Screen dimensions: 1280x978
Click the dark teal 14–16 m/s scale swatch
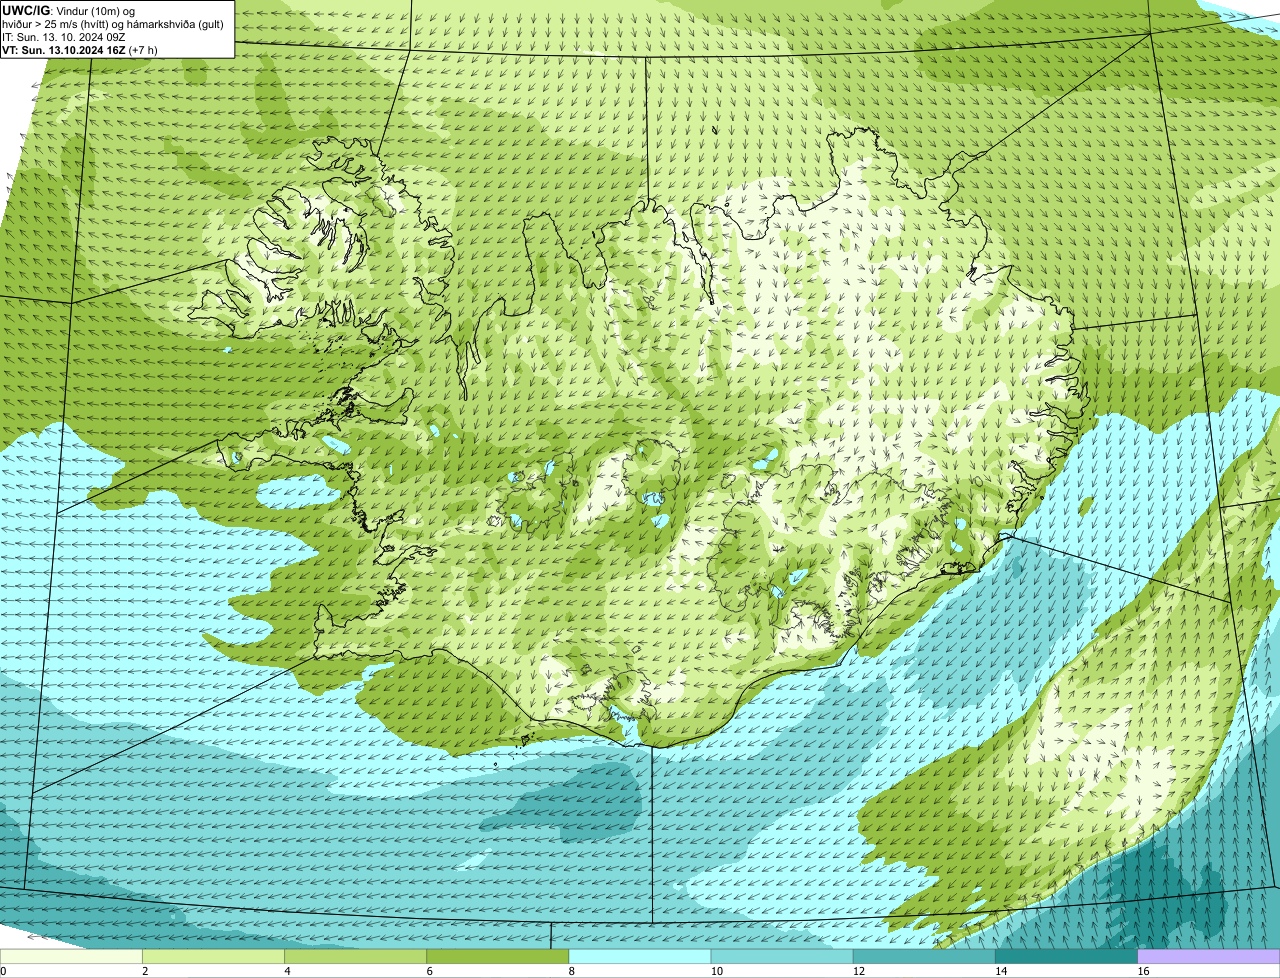1067,957
